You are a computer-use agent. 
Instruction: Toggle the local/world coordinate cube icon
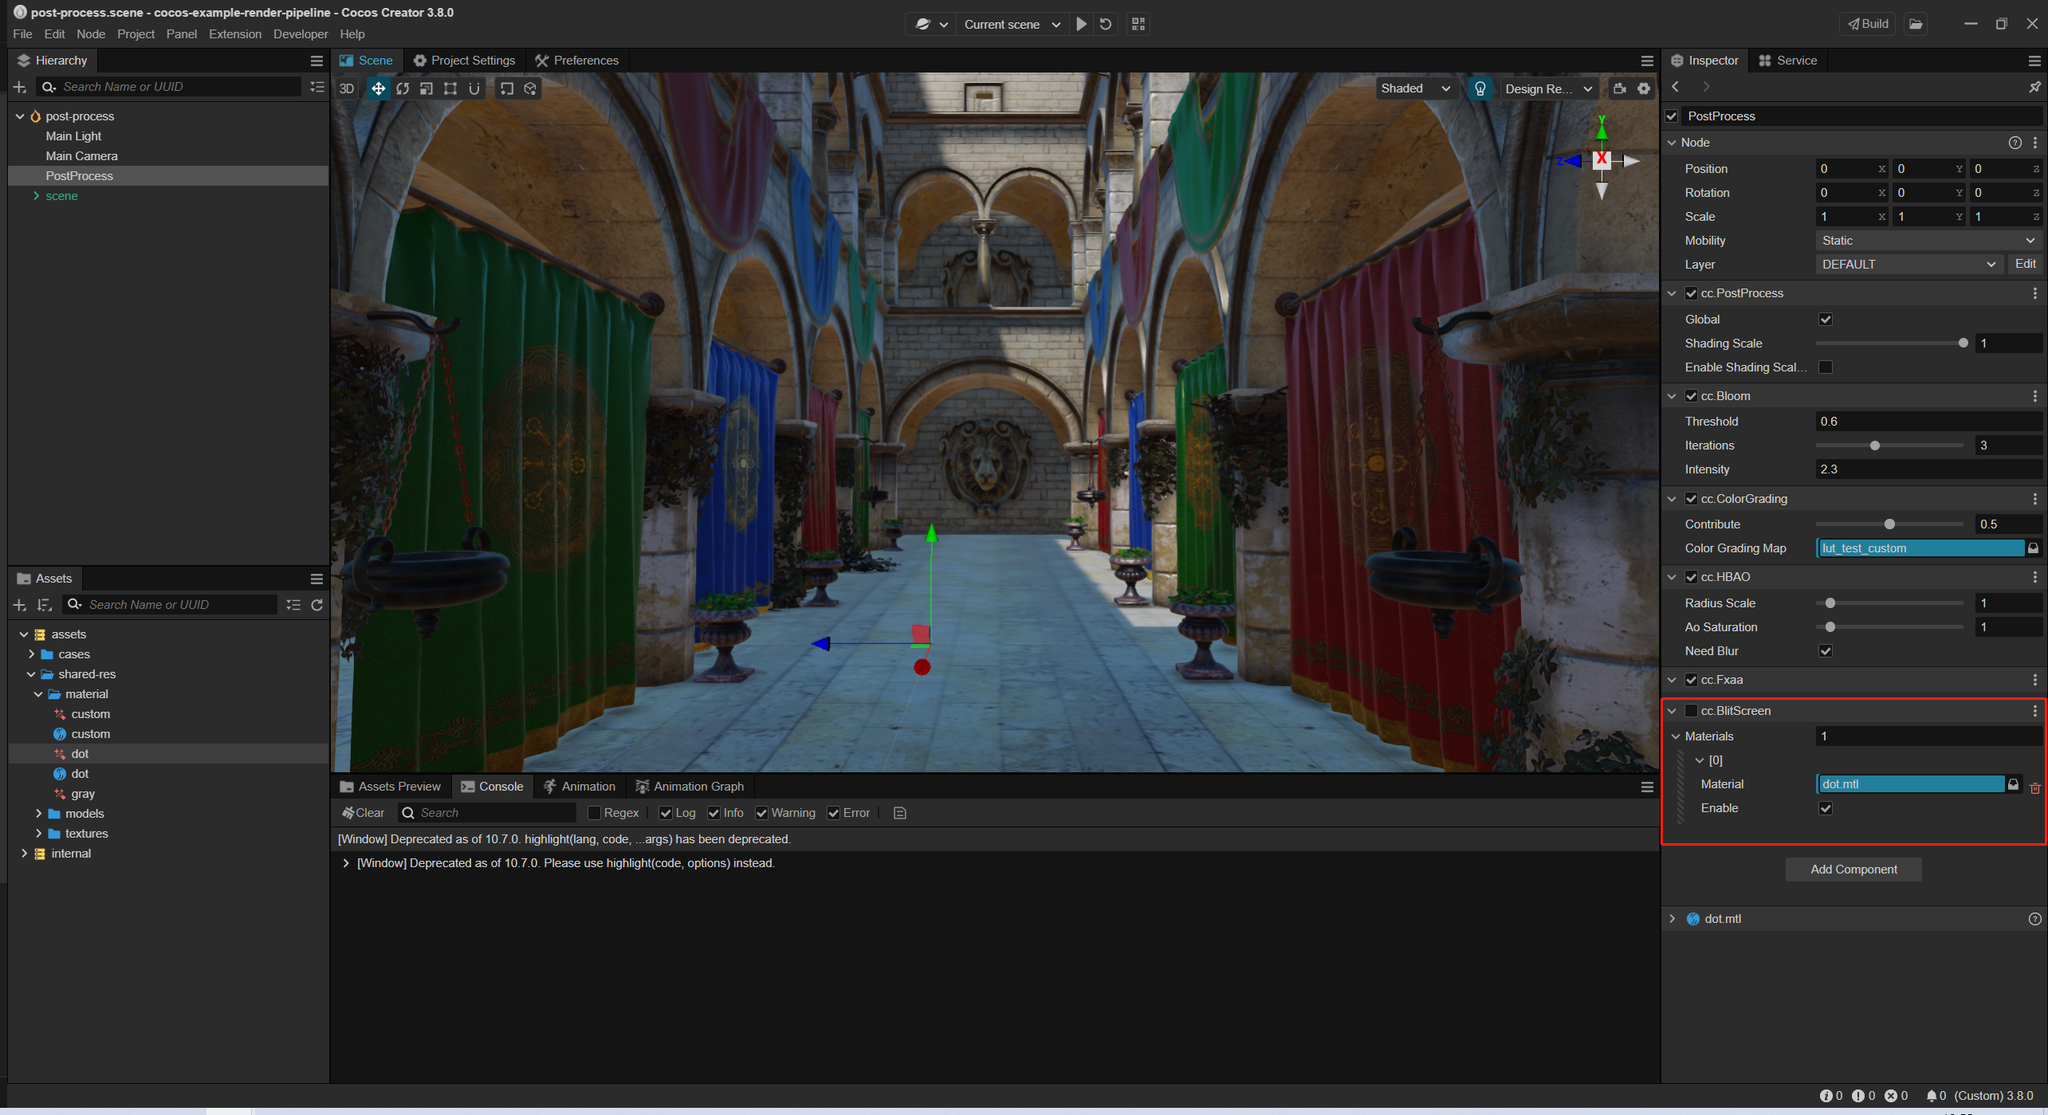531,89
